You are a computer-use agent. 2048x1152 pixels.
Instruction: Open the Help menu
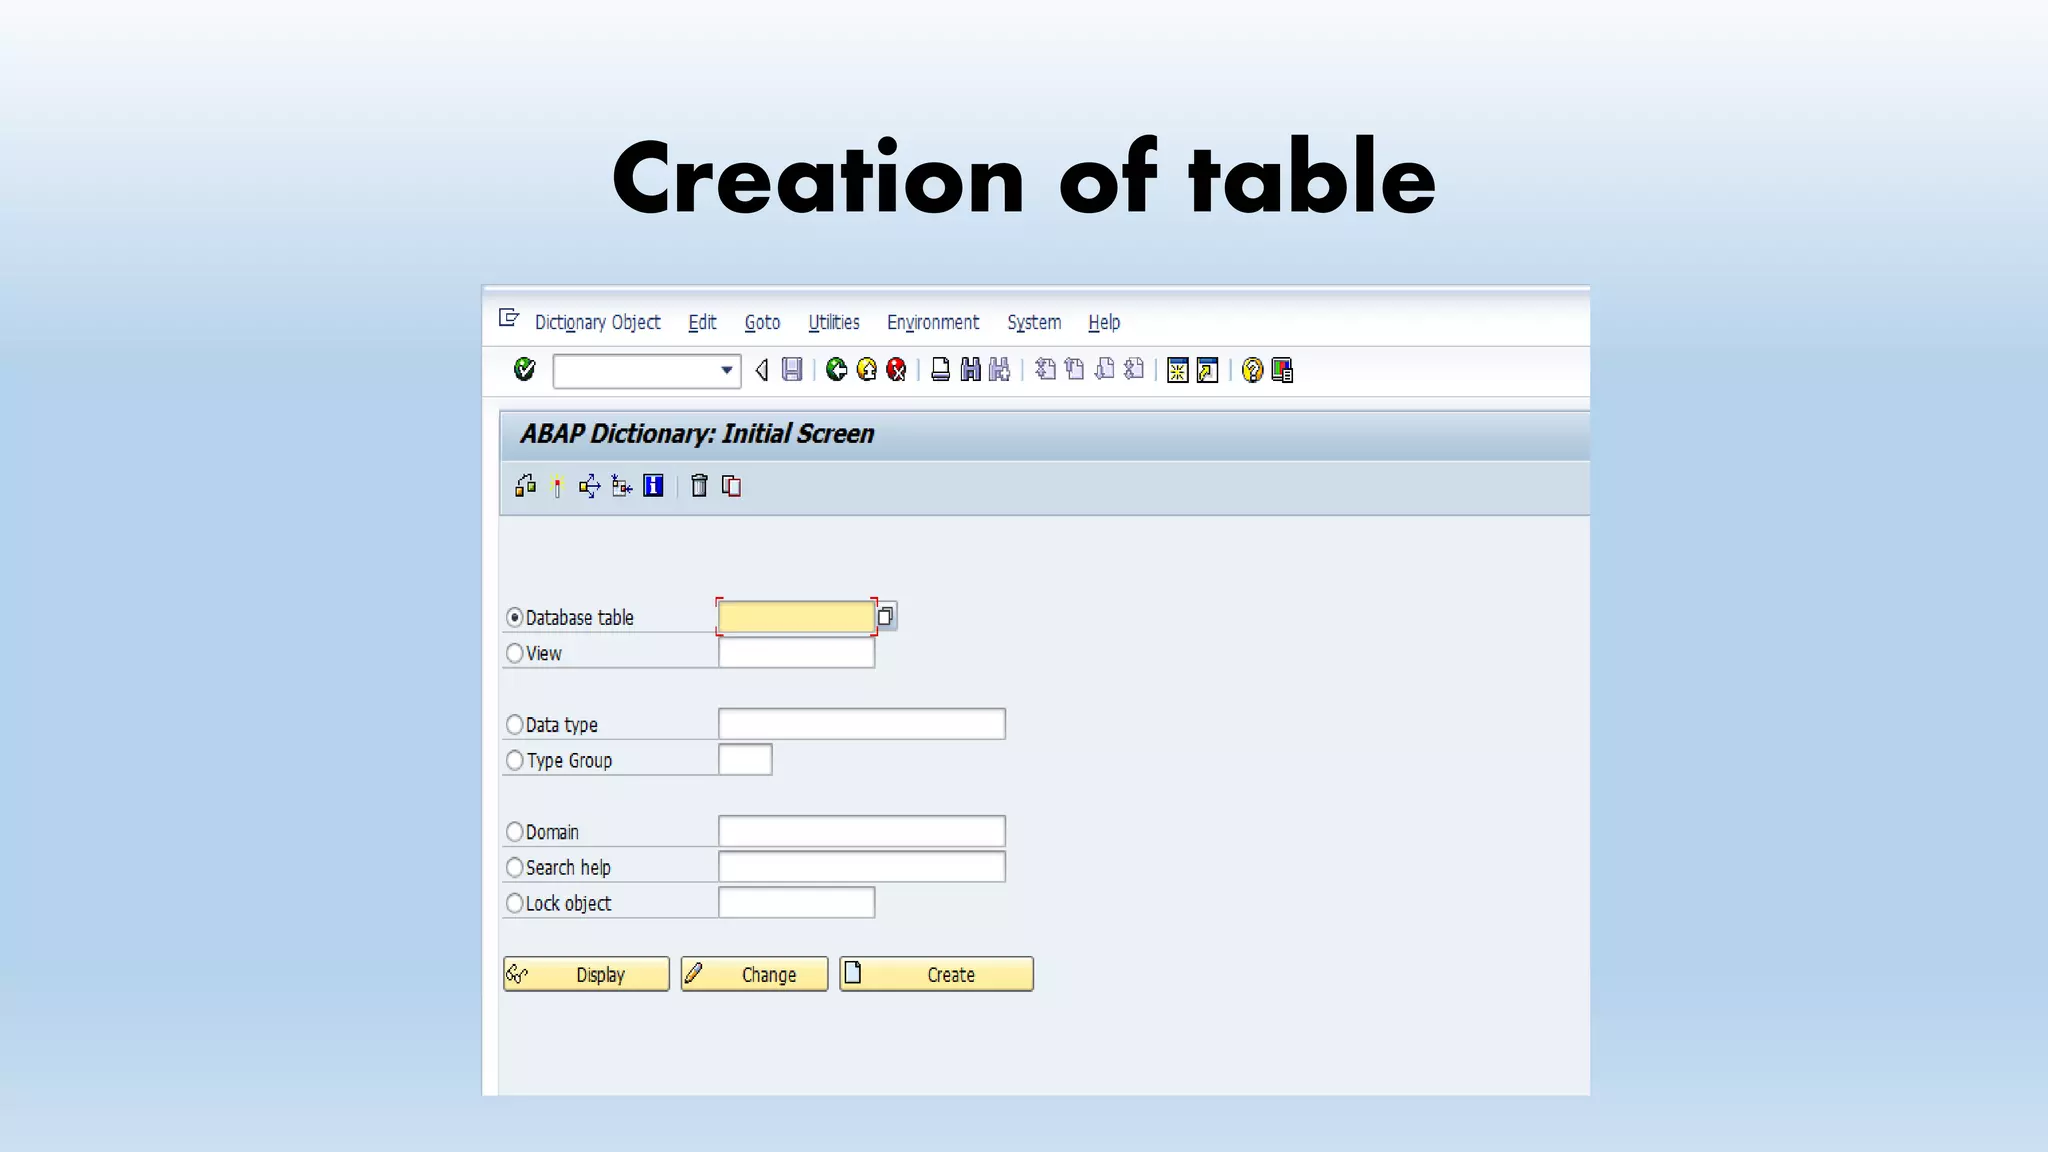coord(1104,322)
